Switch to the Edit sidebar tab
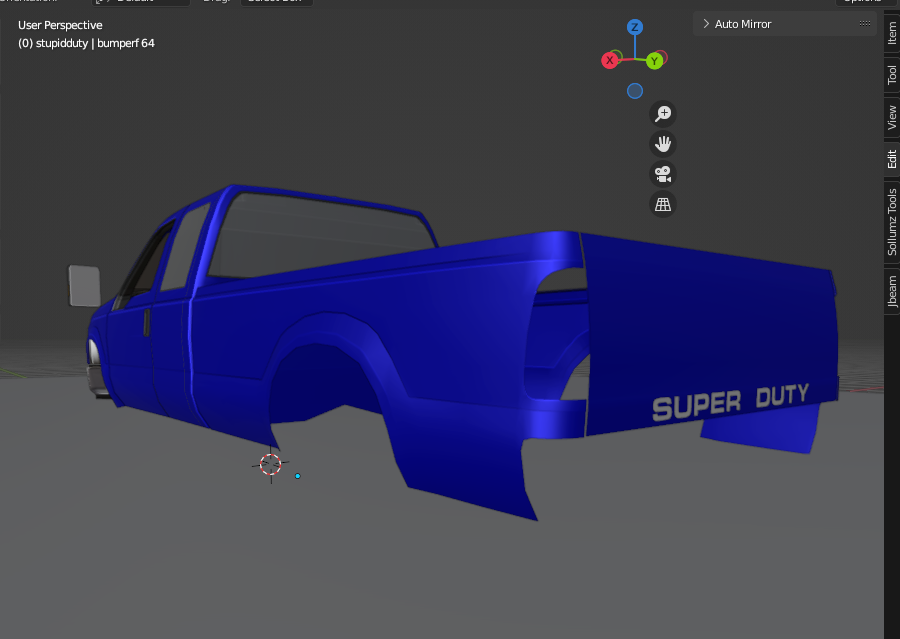This screenshot has width=900, height=639. point(891,159)
